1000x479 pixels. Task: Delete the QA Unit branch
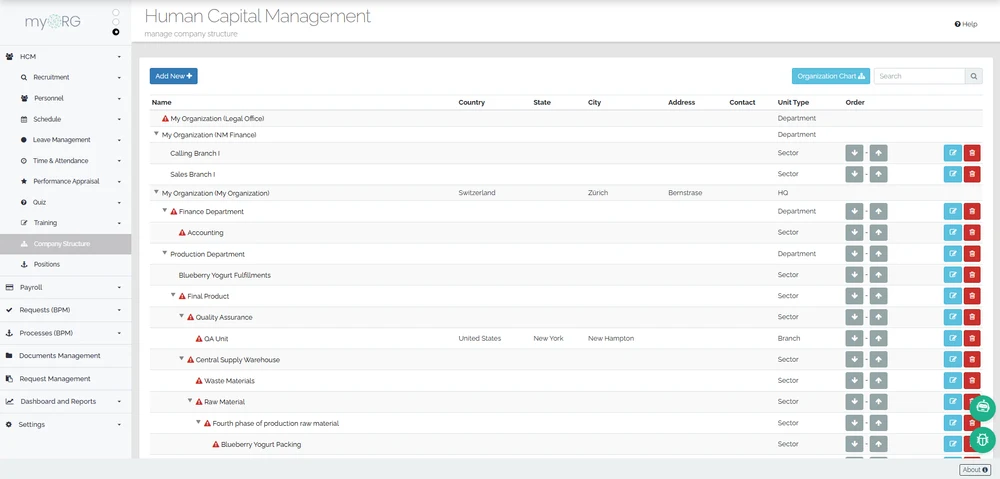pos(972,339)
